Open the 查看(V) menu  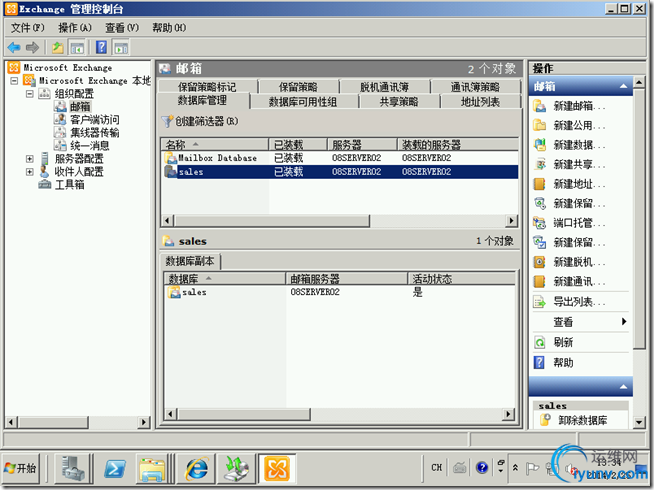click(122, 28)
